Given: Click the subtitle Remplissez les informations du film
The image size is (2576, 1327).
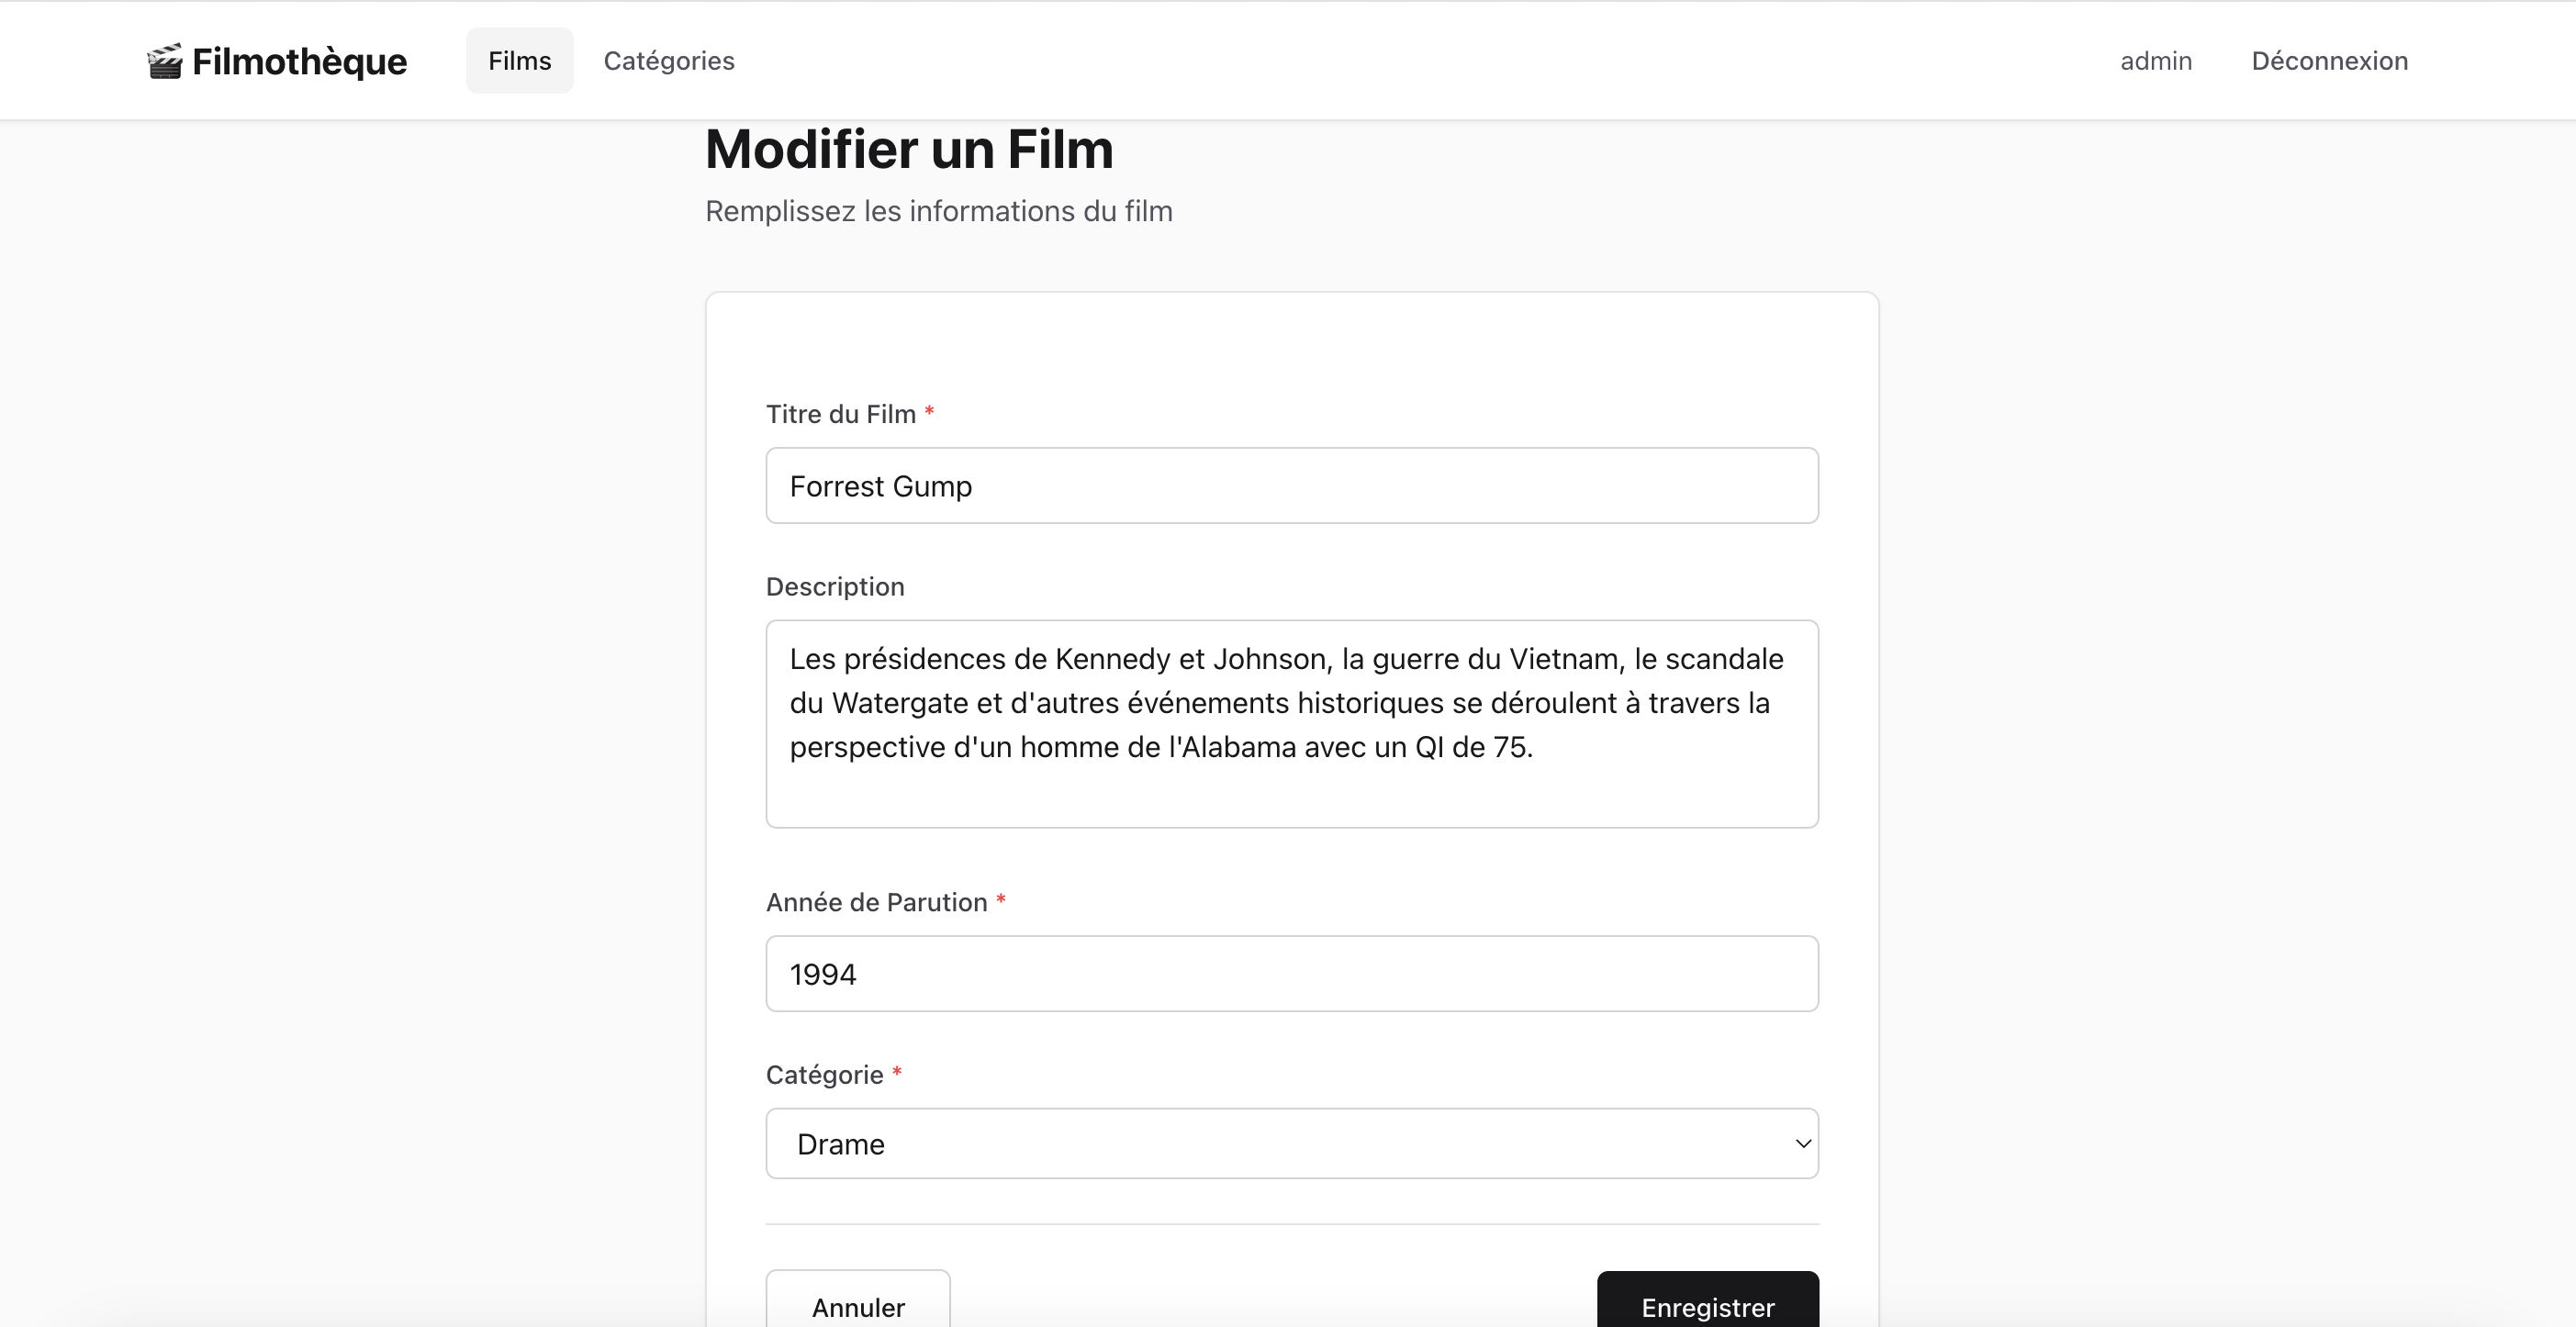Looking at the screenshot, I should (938, 212).
